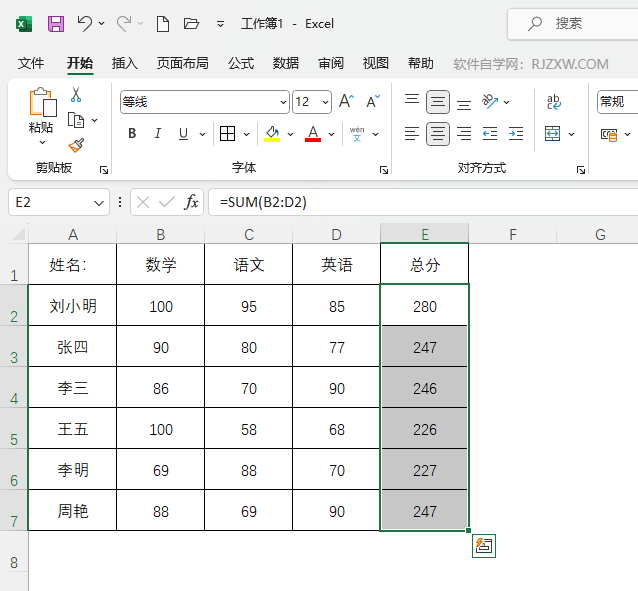
Task: Paste from clipboard using 粘贴 icon
Action: pyautogui.click(x=42, y=102)
